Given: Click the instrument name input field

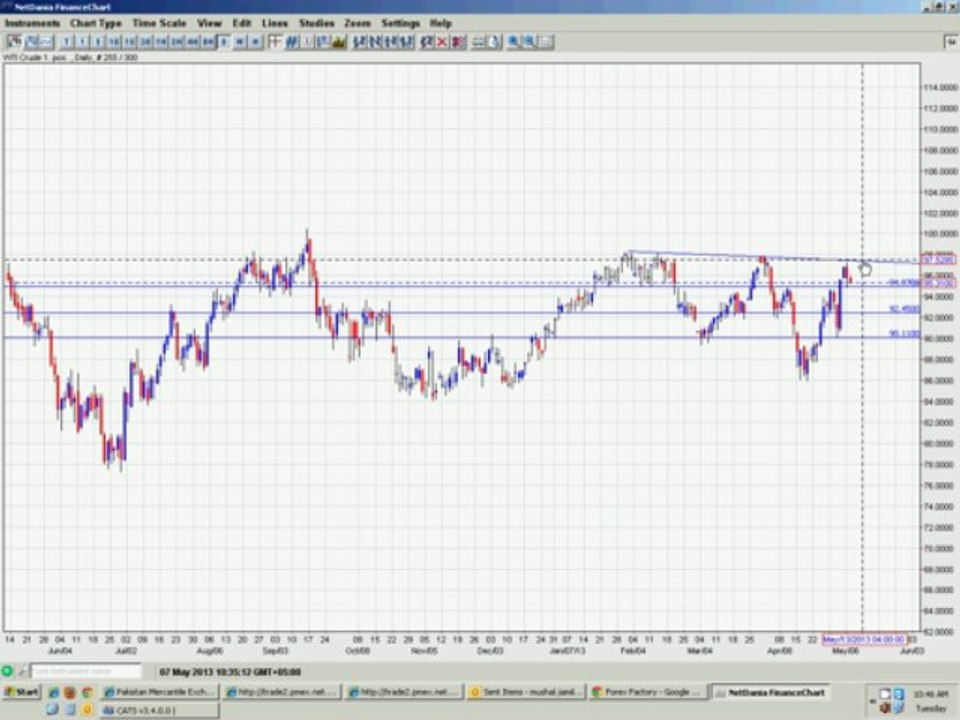Looking at the screenshot, I should [x=86, y=671].
